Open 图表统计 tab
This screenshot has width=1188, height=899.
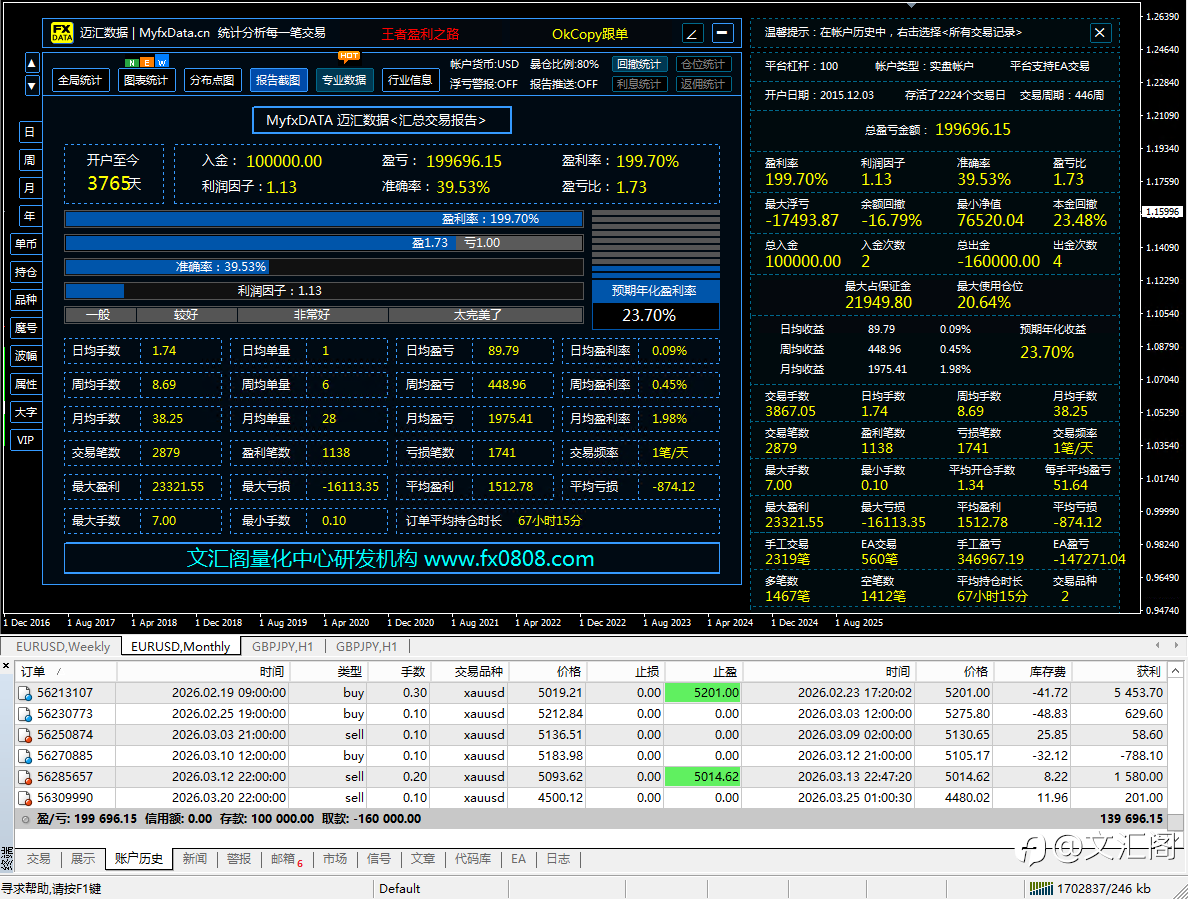pyautogui.click(x=146, y=80)
